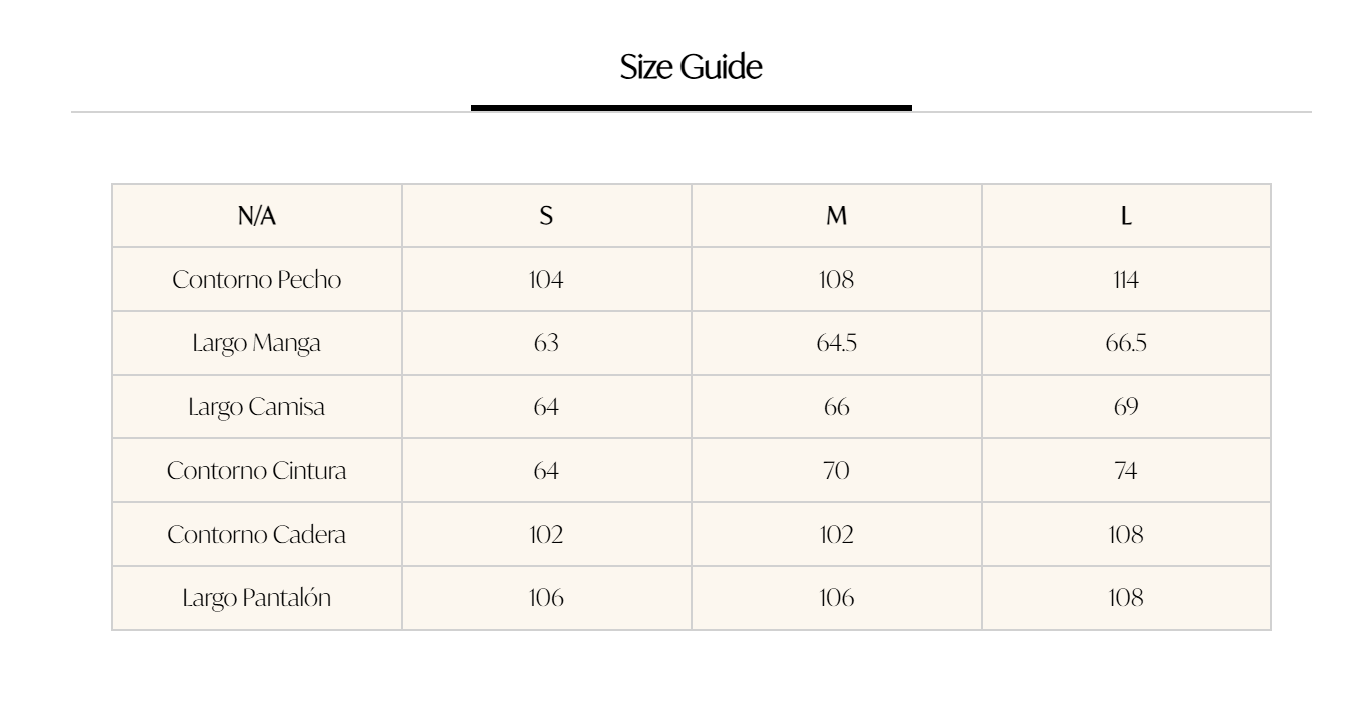
Task: Select the 70 Contorno Cintura value
Action: pyautogui.click(x=836, y=471)
